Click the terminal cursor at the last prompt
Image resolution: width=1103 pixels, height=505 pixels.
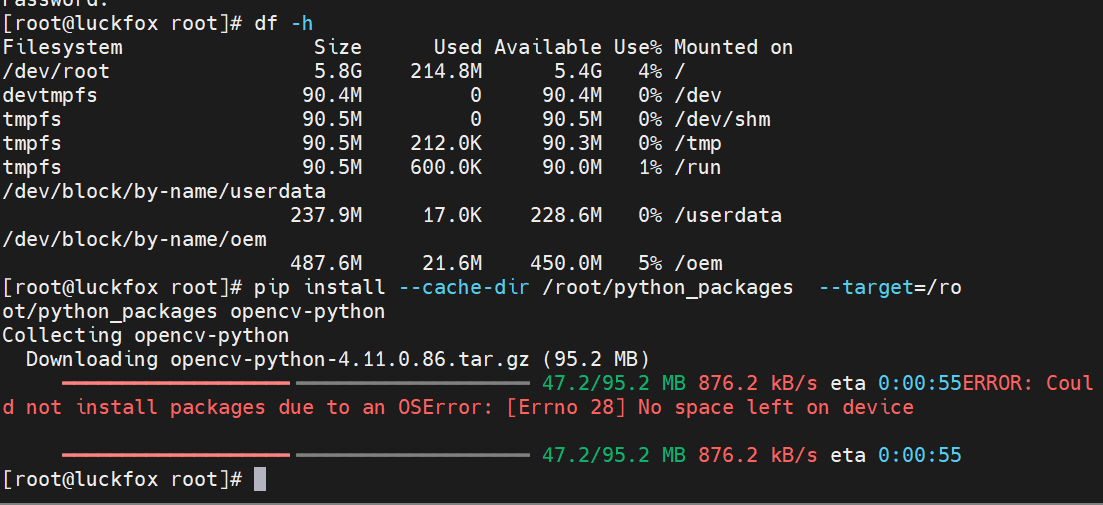[x=260, y=479]
